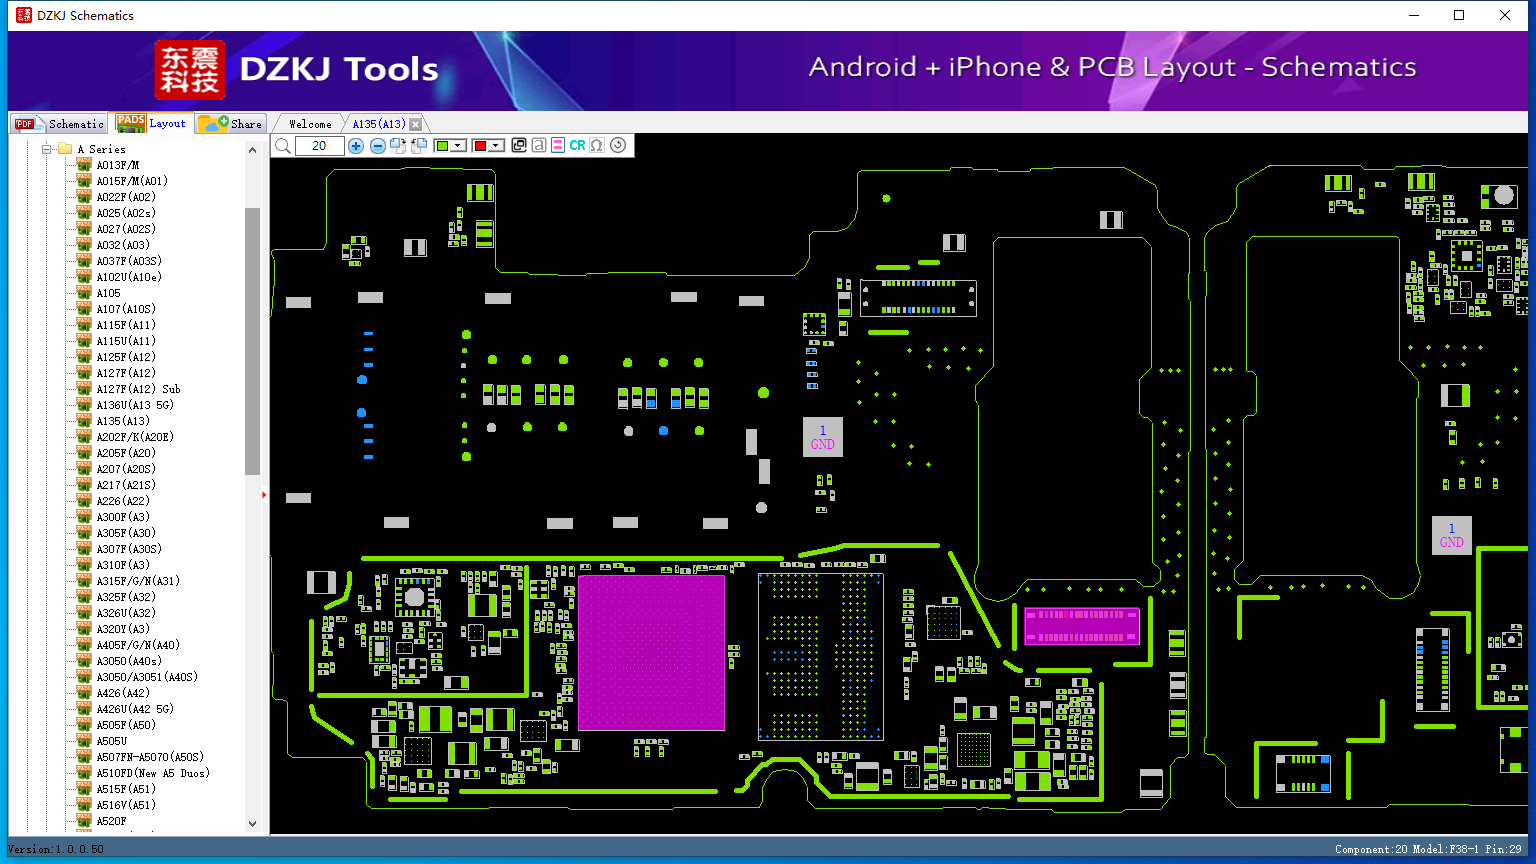Select A022F(A02) in the list
Screen dimensions: 1536x864
[126, 197]
